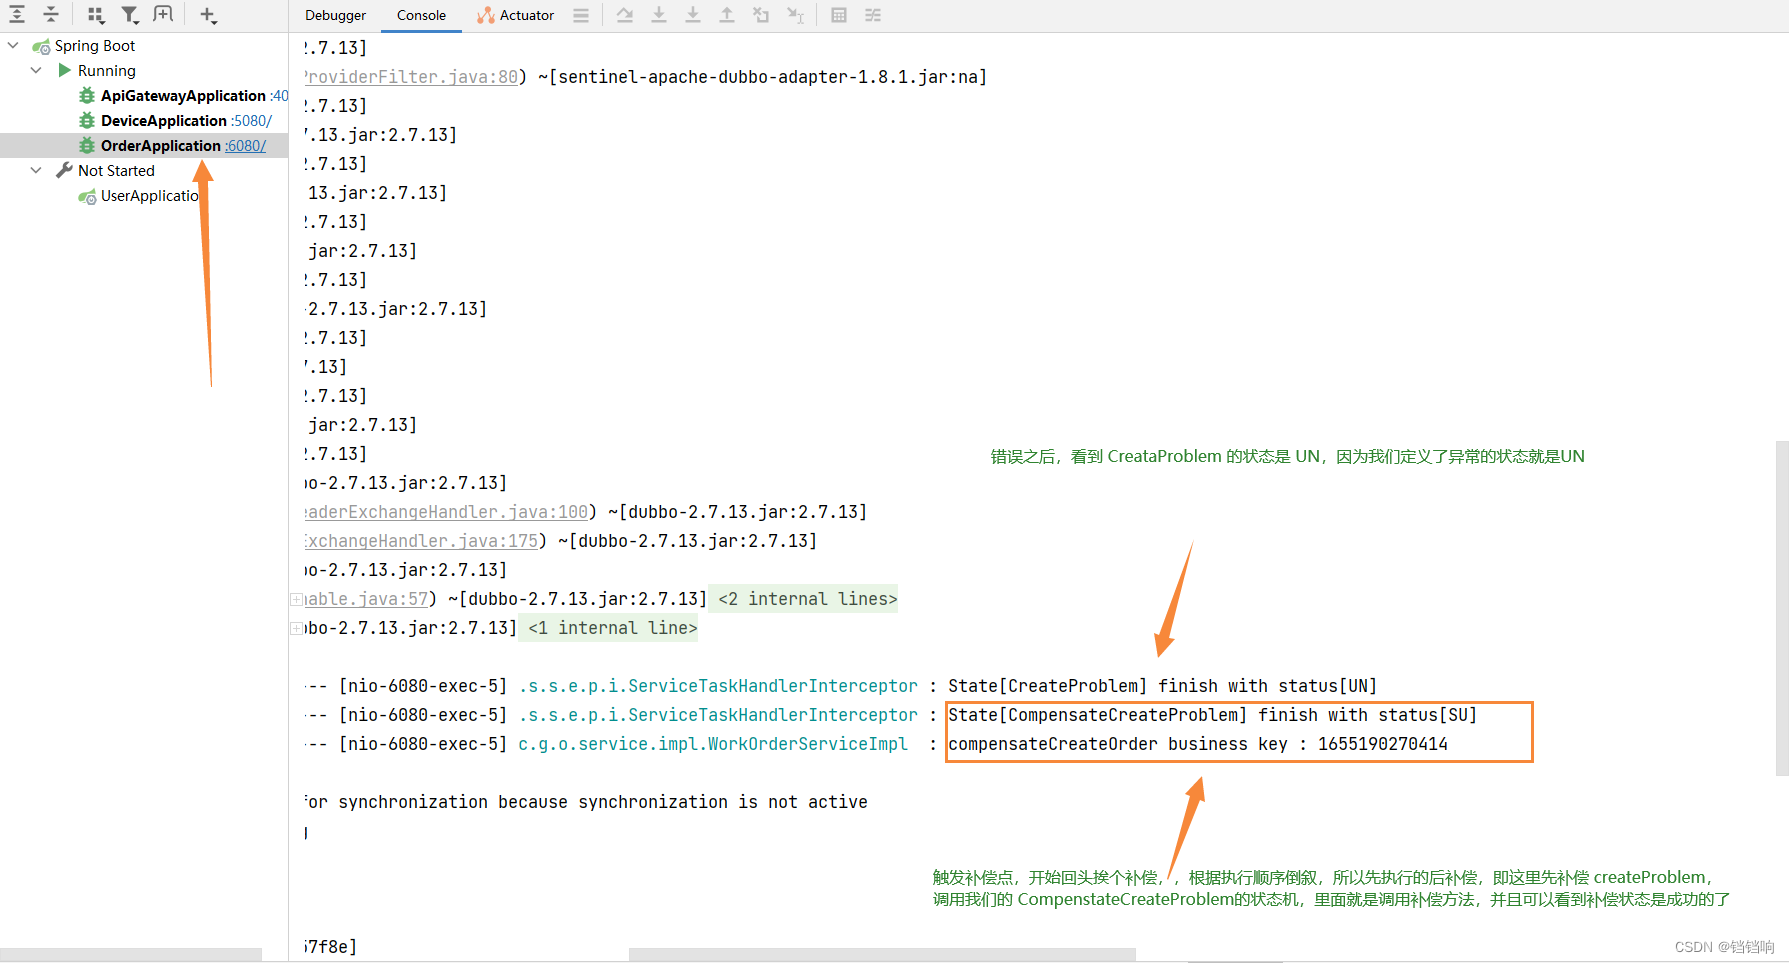Select DeviceApplication in services tree
The image size is (1789, 963).
(x=164, y=121)
